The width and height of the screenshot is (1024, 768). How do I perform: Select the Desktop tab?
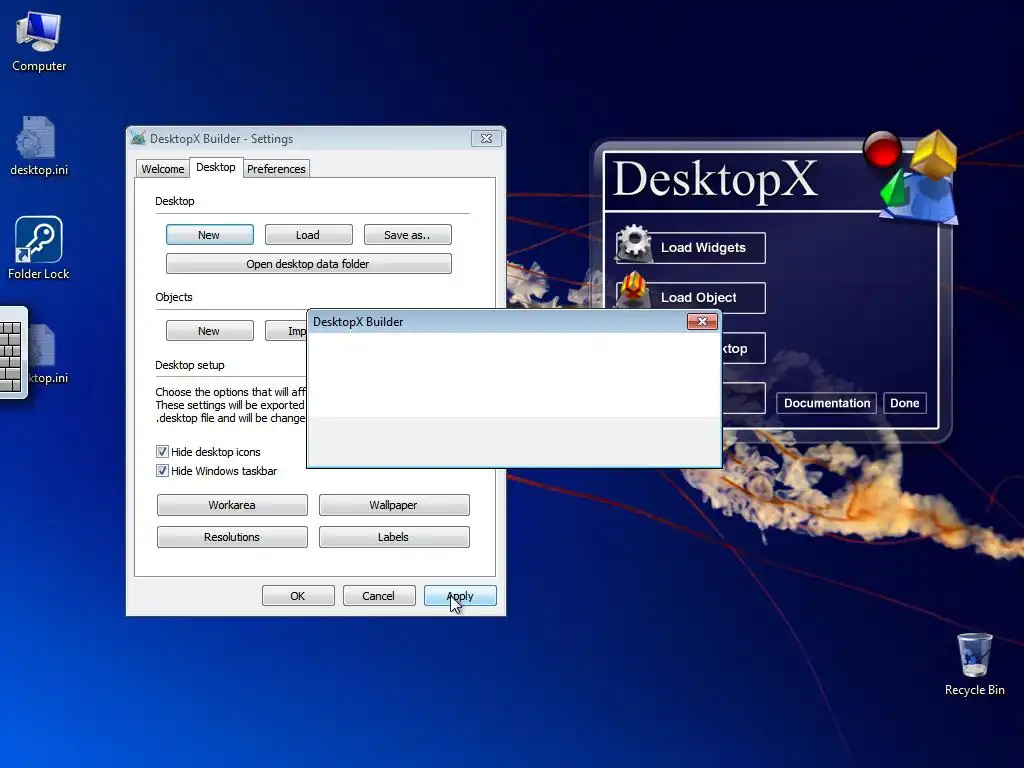[x=216, y=167]
